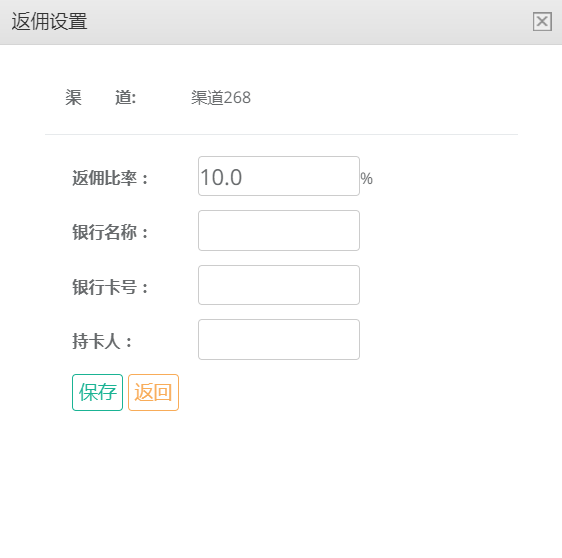Close the 返佣设置 dialog with the X icon
The image size is (562, 558).
[x=542, y=22]
